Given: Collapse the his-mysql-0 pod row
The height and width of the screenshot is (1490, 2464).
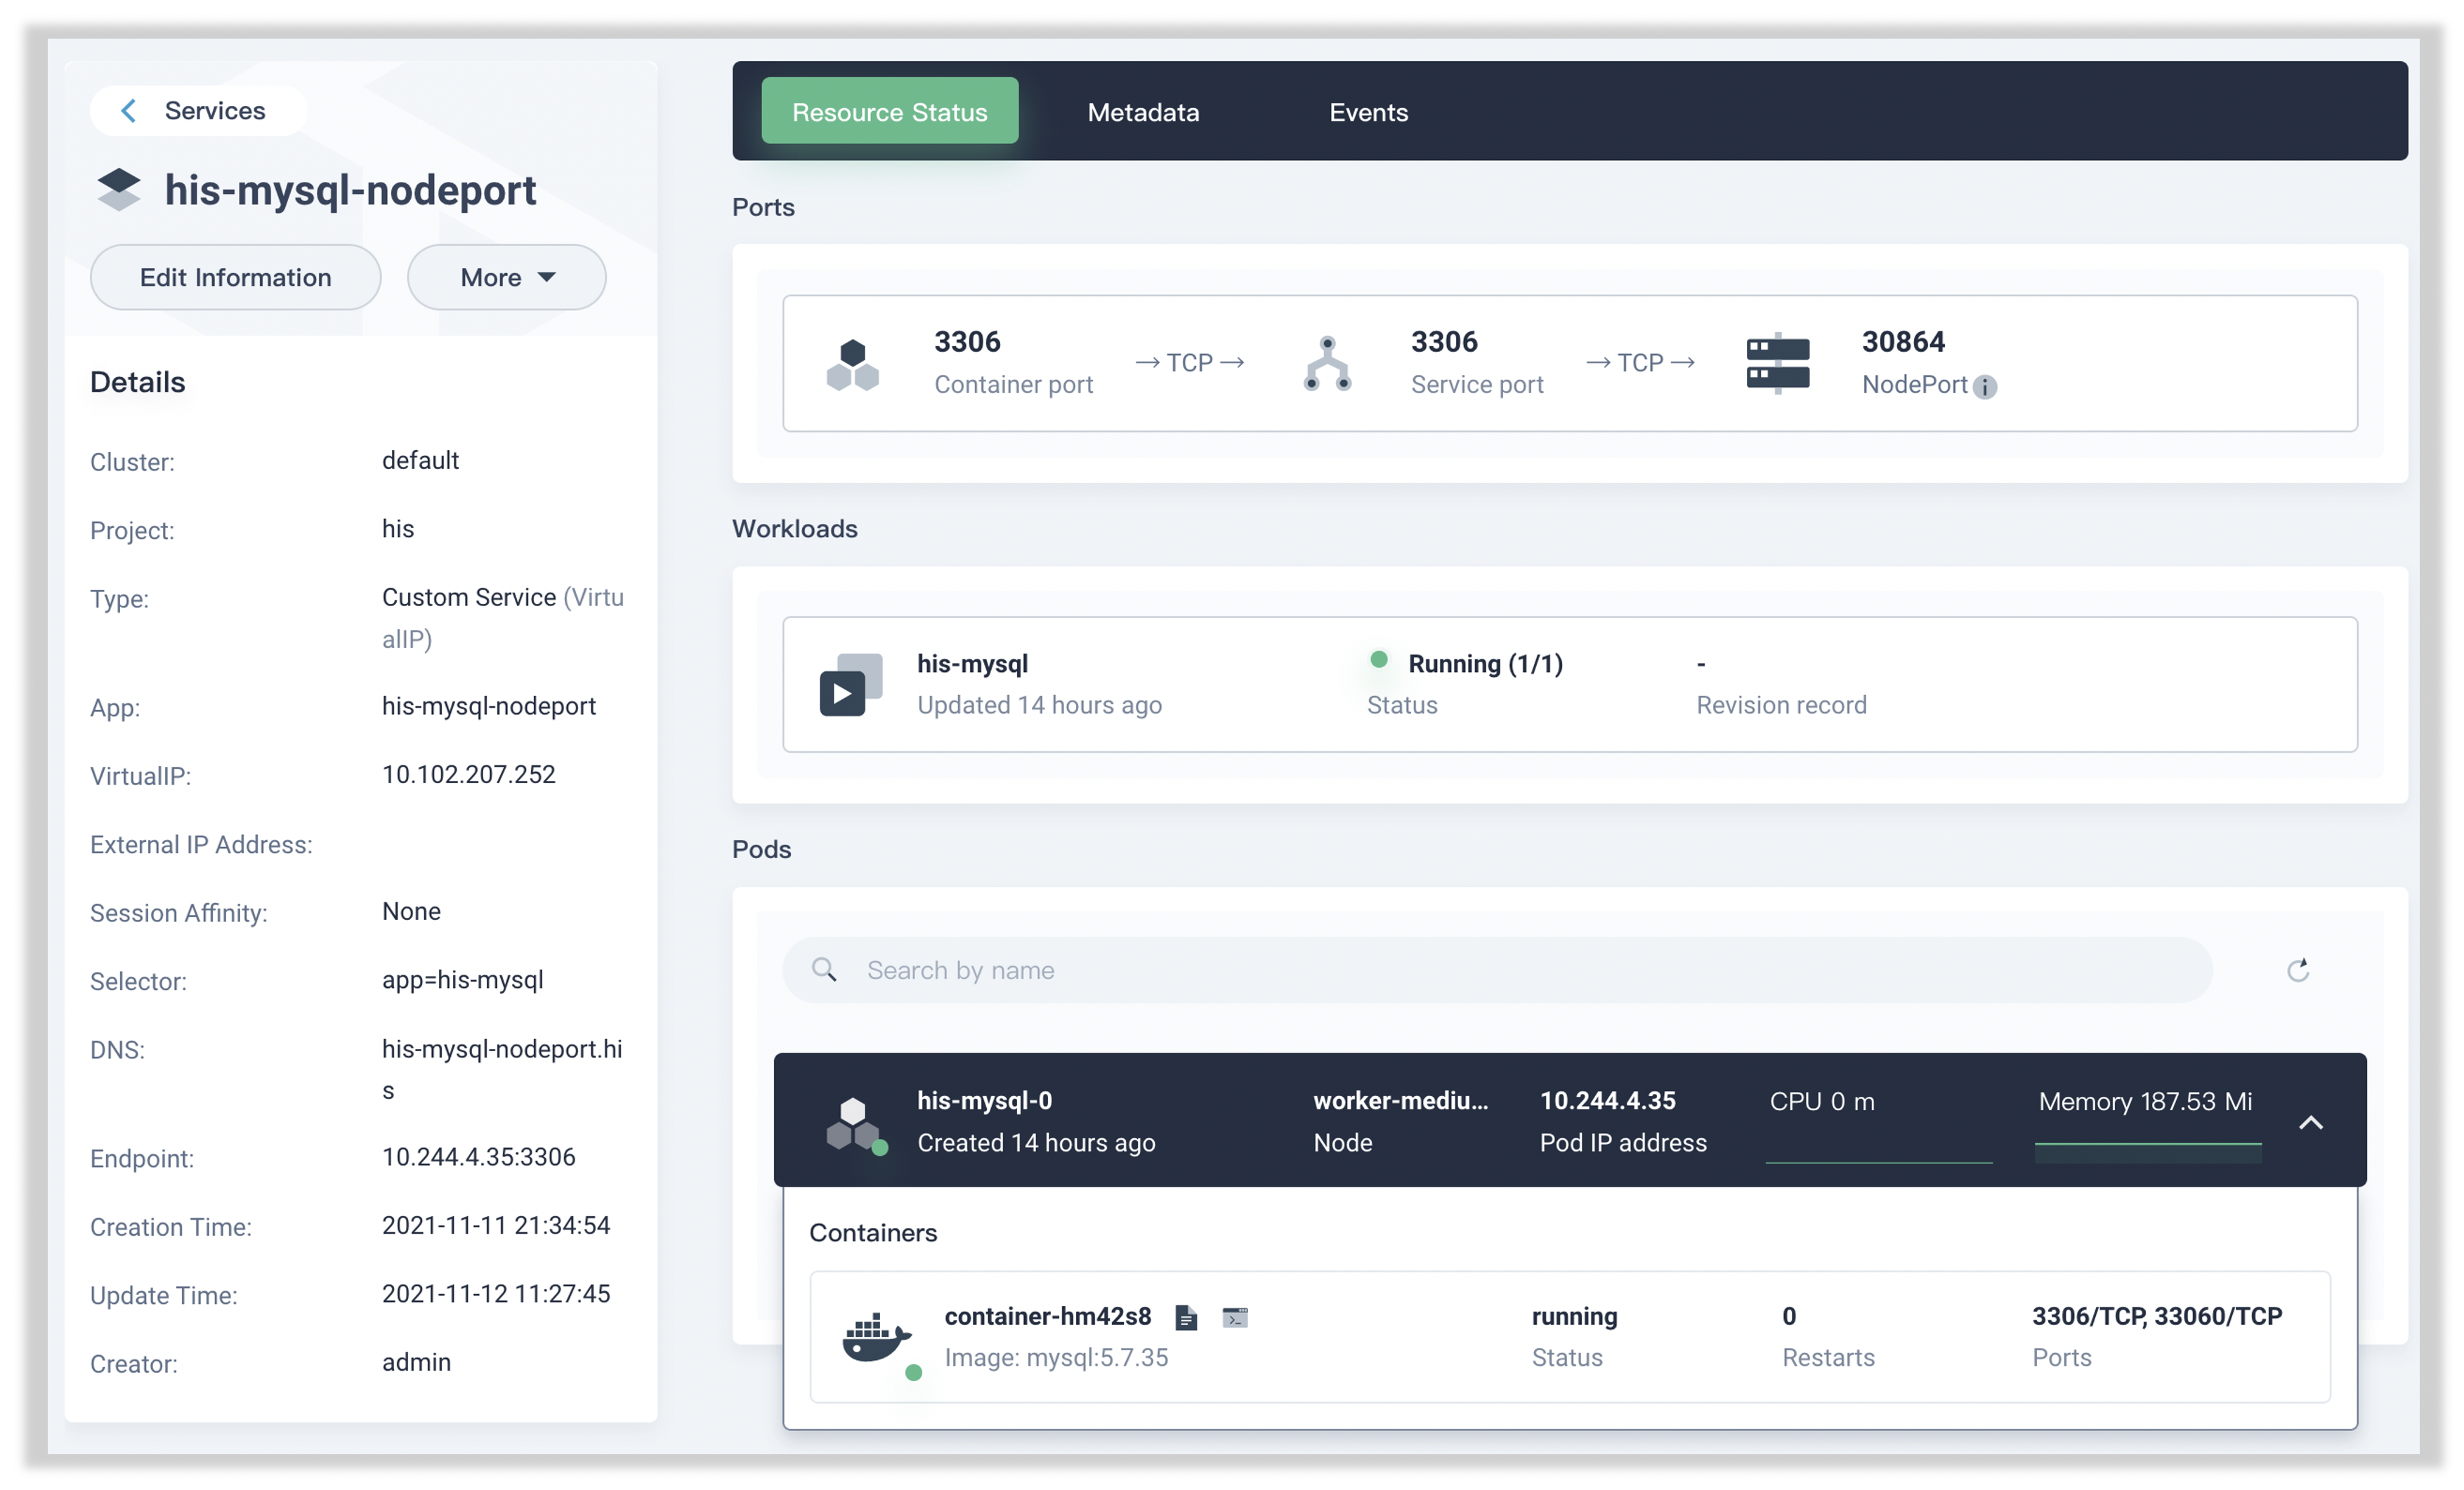Looking at the screenshot, I should tap(2310, 1122).
